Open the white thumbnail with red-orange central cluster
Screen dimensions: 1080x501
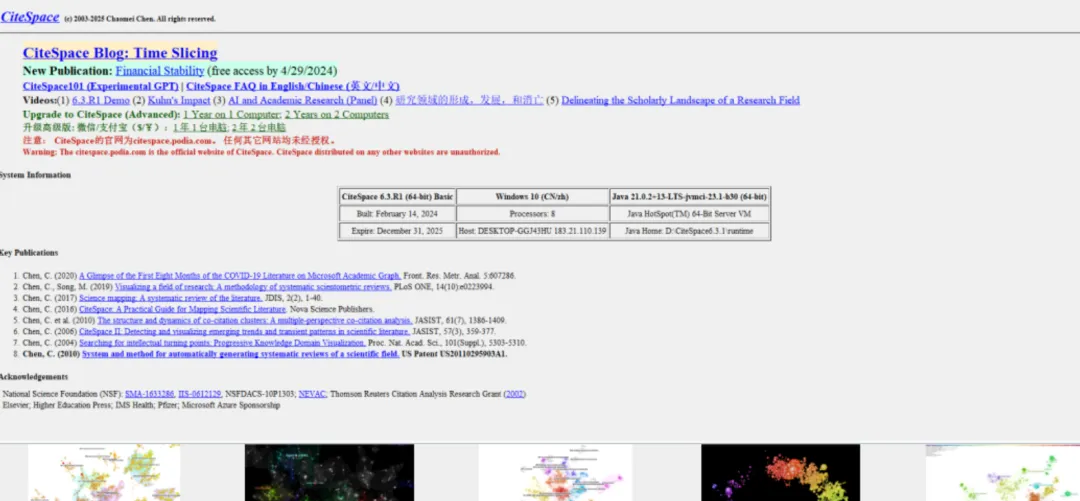[x=555, y=472]
